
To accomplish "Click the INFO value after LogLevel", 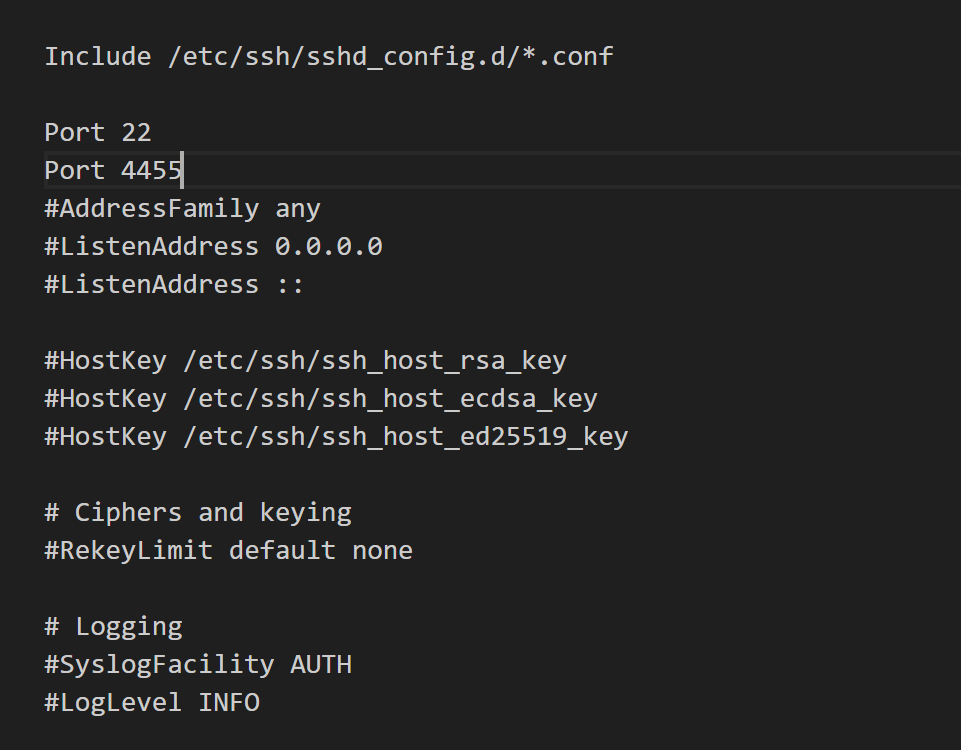I will coord(228,703).
